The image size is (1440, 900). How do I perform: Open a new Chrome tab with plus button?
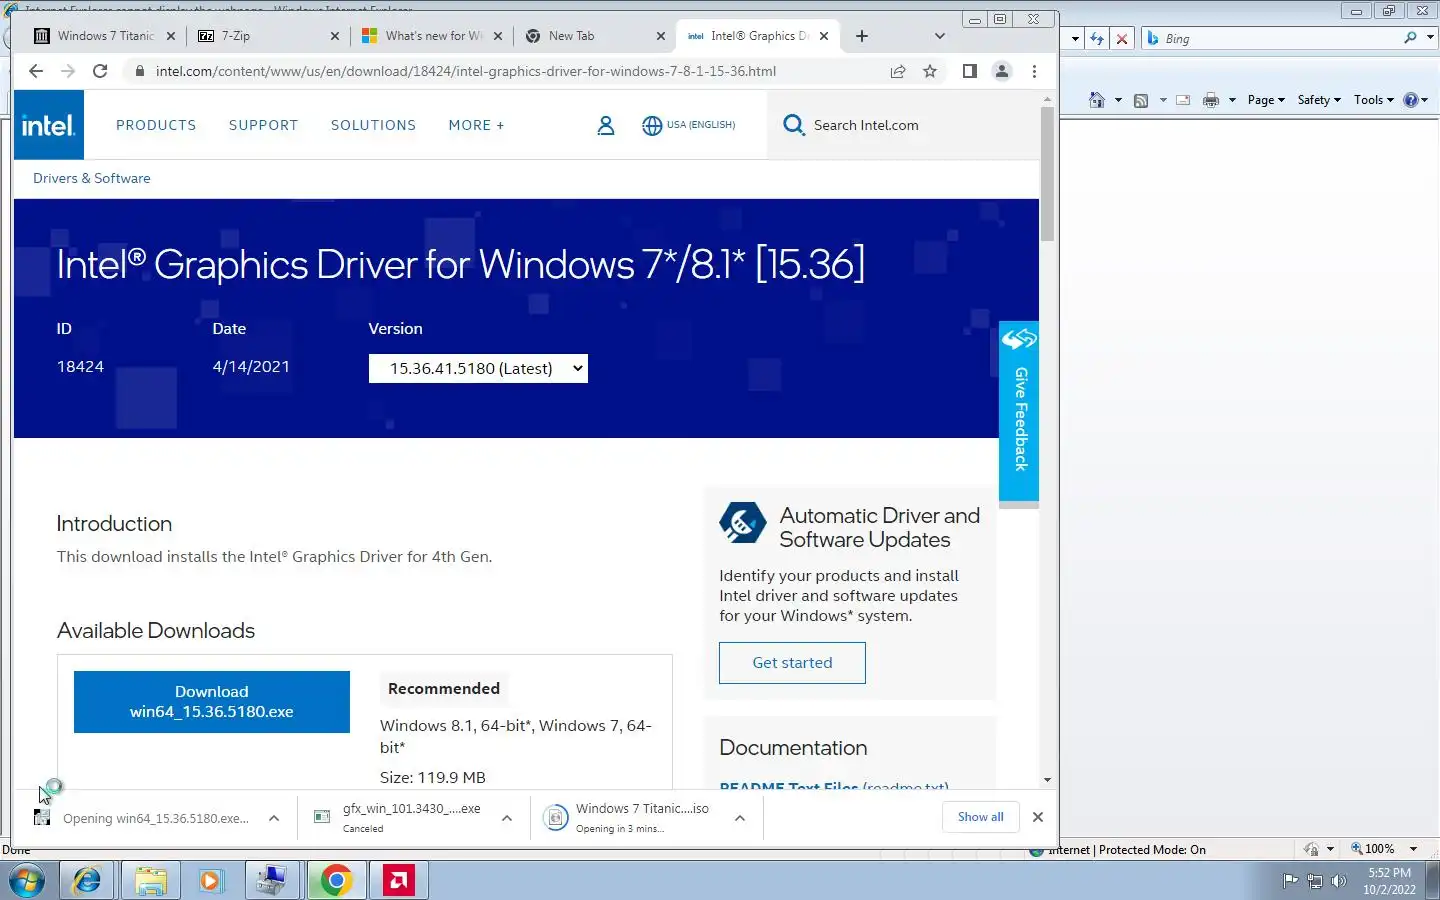(862, 36)
